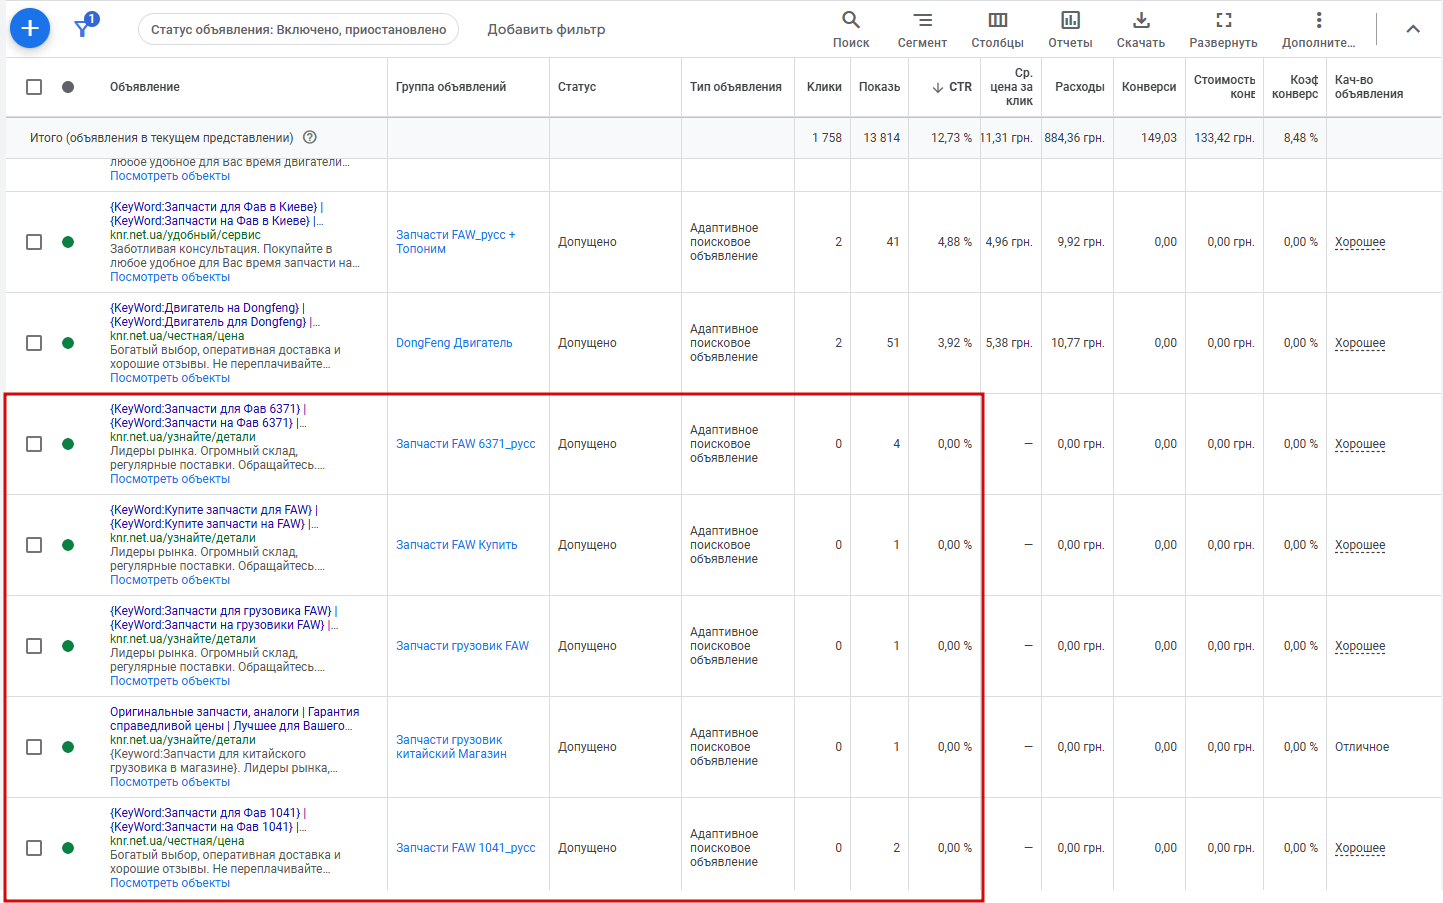
Task: Click Добавить фильтр
Action: 546,30
